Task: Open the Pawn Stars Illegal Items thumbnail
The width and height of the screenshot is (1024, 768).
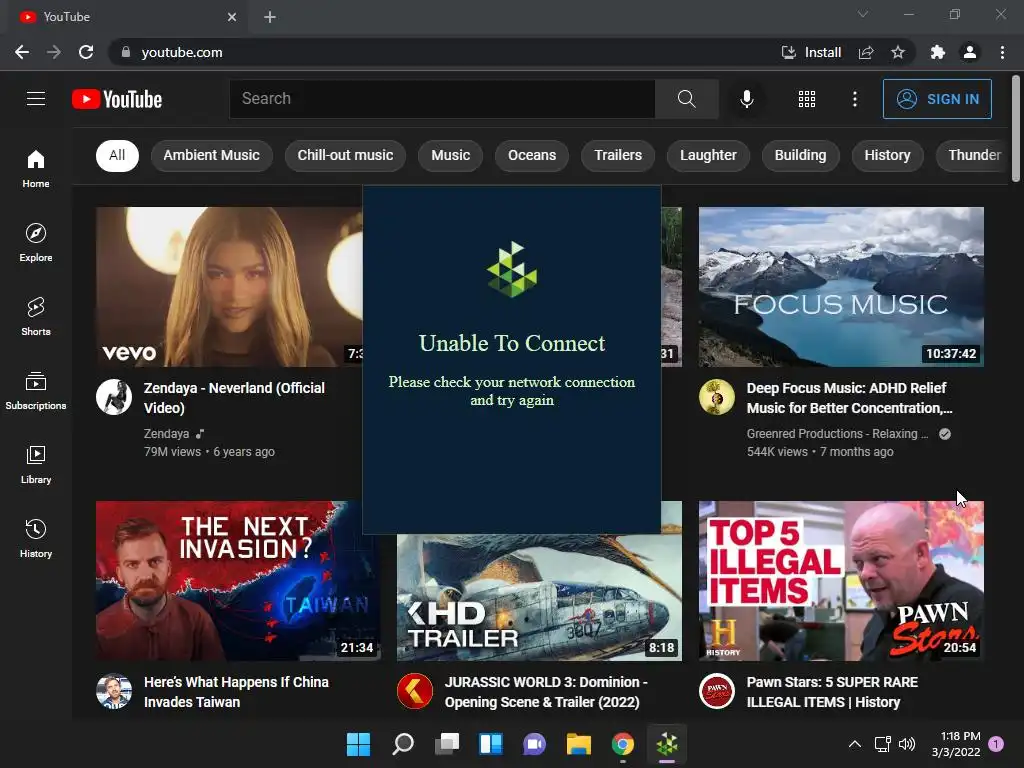Action: coord(841,581)
